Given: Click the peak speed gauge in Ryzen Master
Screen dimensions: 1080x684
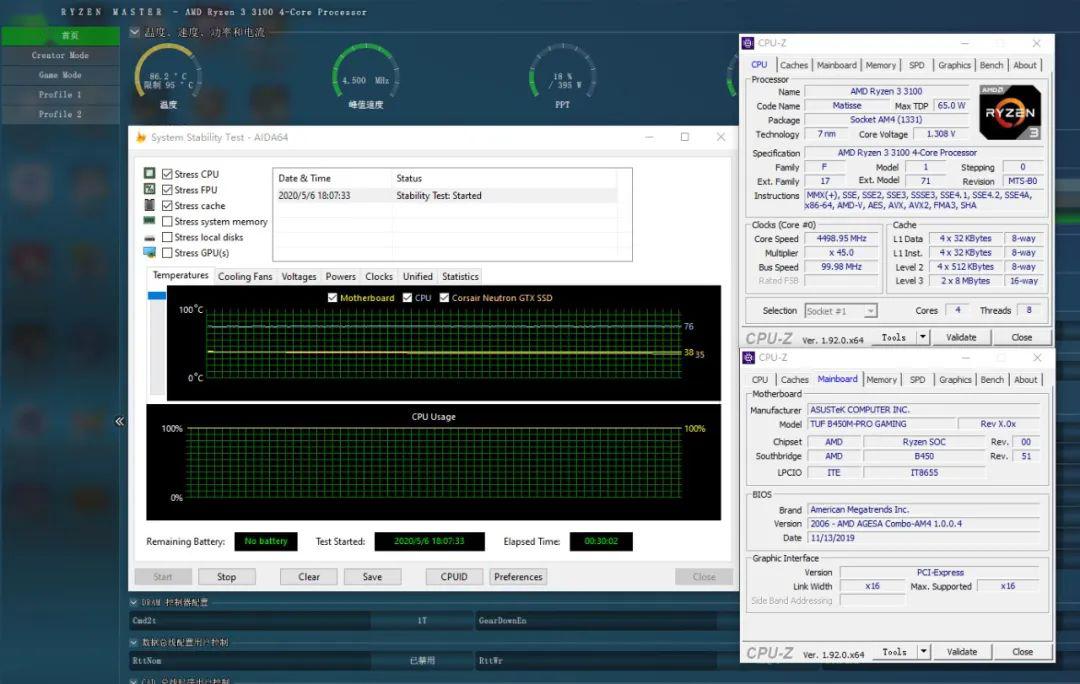Looking at the screenshot, I should (x=365, y=76).
